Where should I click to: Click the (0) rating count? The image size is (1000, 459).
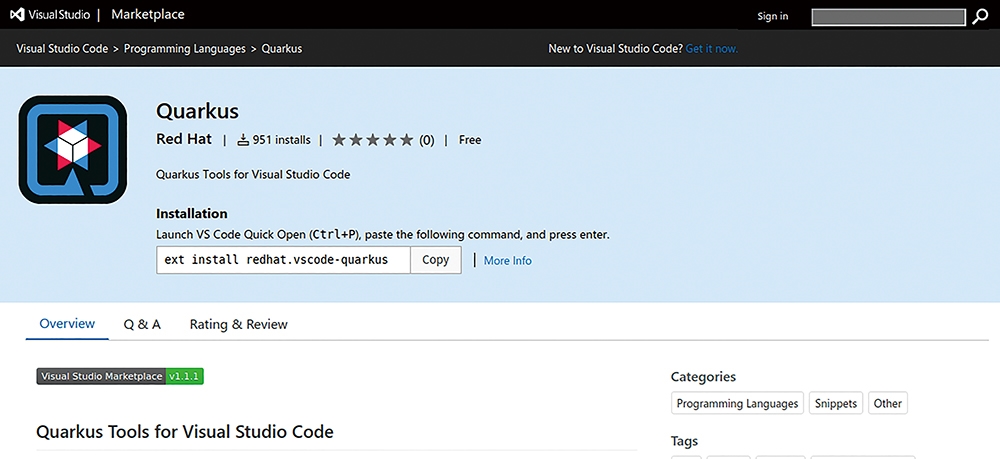pyautogui.click(x=427, y=140)
